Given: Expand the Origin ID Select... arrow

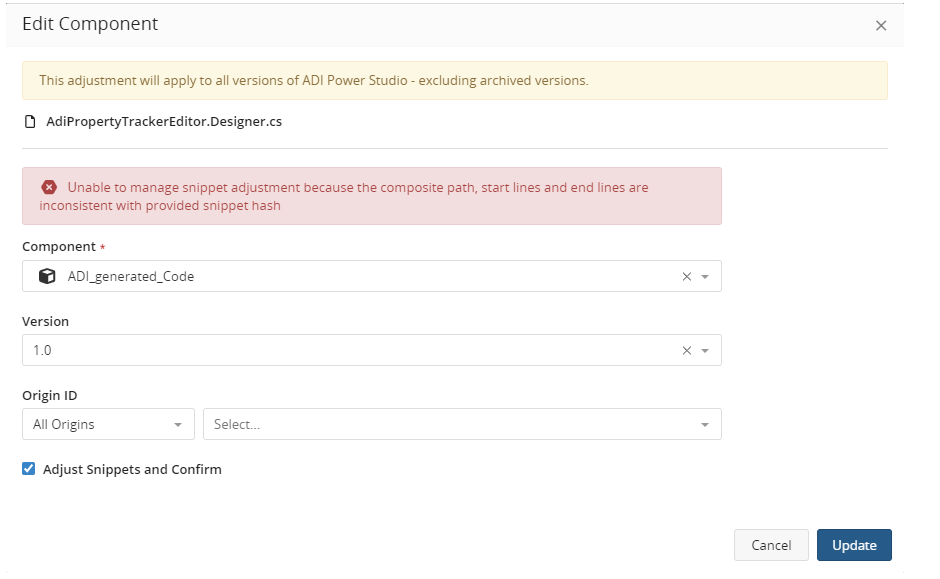Looking at the screenshot, I should click(705, 425).
